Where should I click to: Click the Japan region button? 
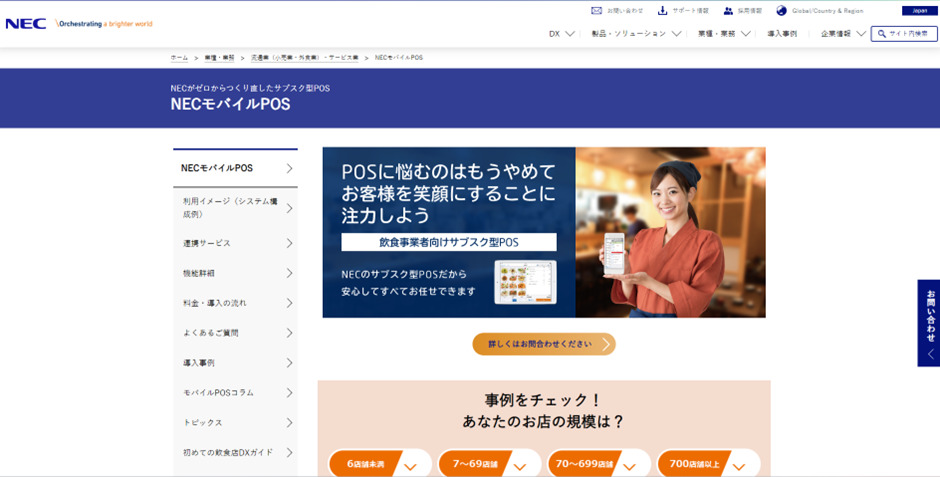[920, 11]
